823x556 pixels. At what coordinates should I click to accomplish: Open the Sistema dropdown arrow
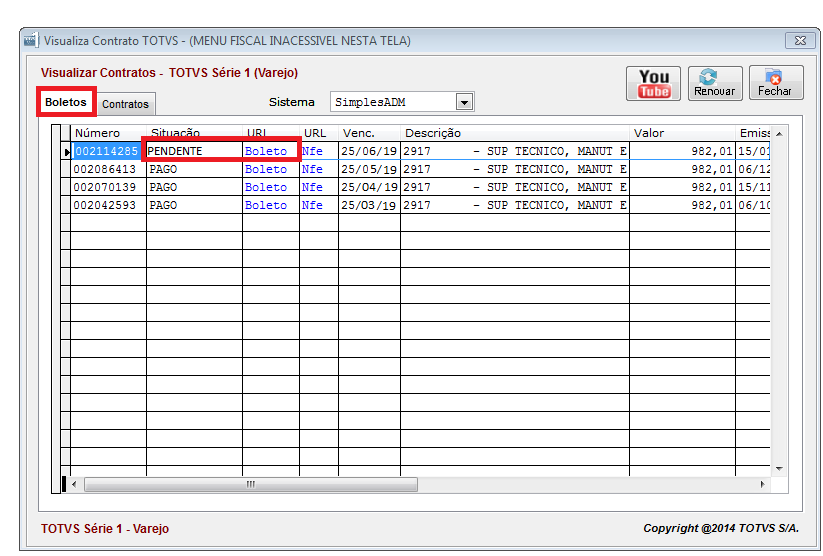(x=464, y=102)
